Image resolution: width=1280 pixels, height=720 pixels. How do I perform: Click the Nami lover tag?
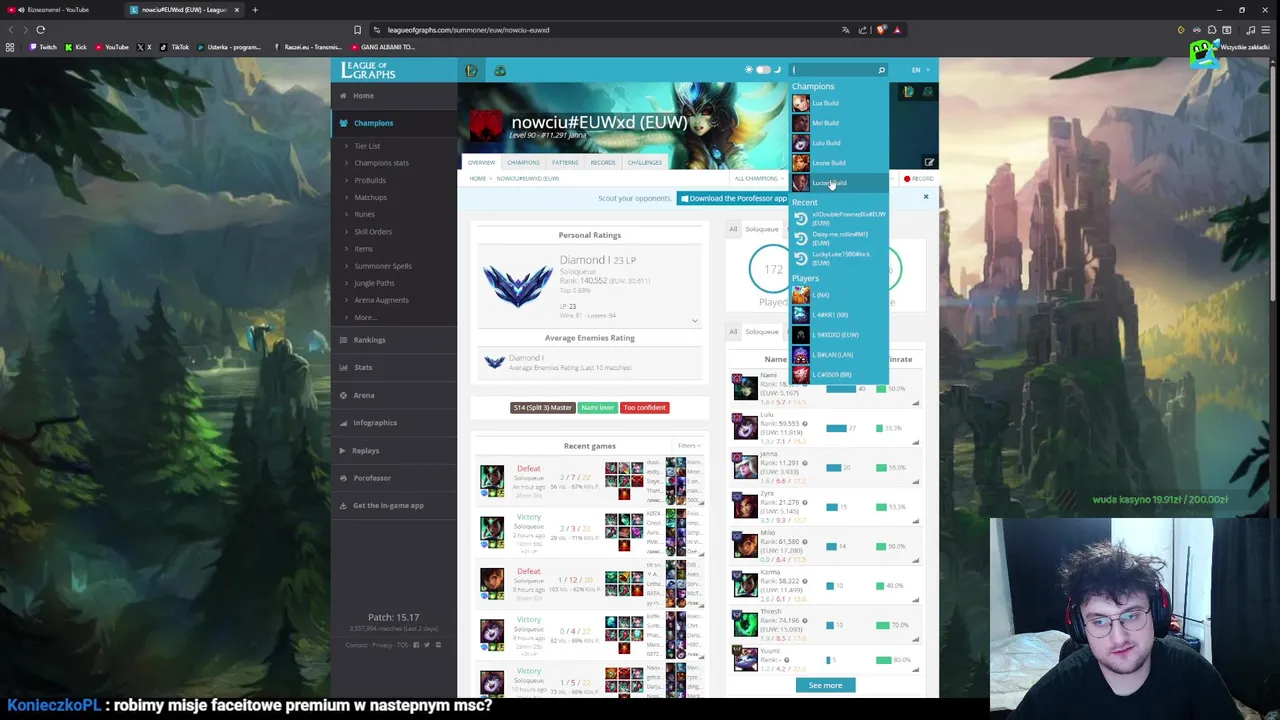pos(598,408)
